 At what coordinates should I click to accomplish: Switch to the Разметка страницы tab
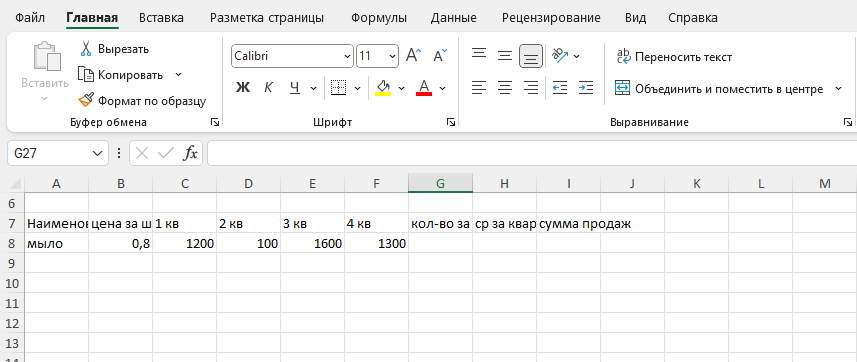pos(267,18)
